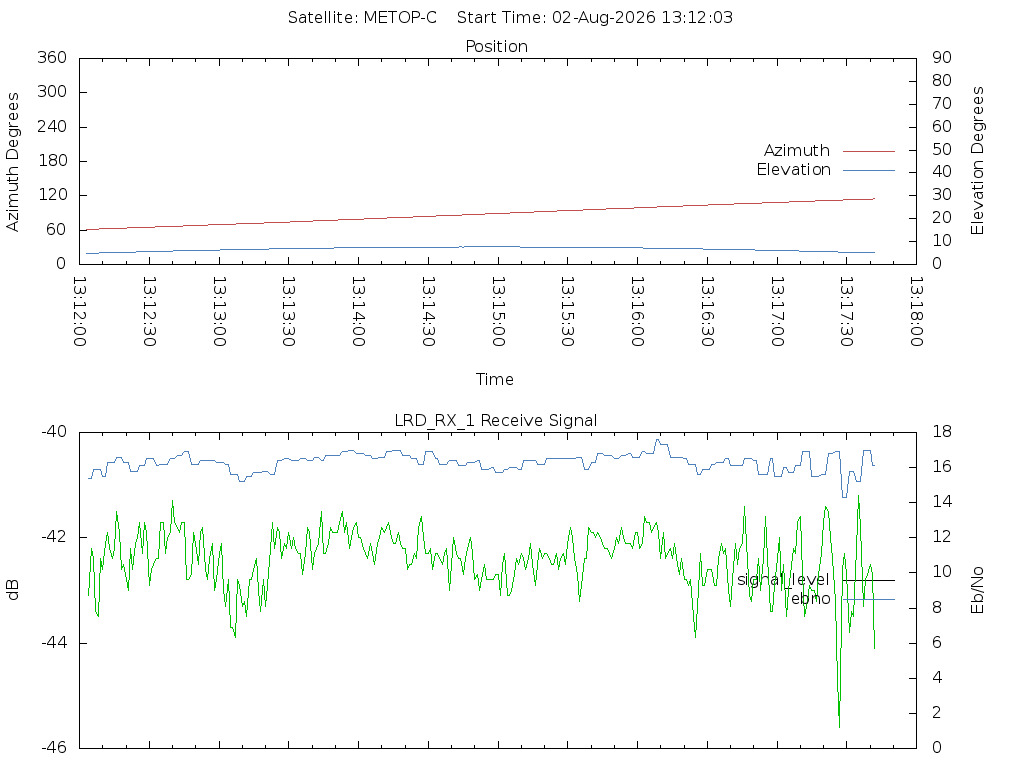This screenshot has width=1024, height=768.
Task: Click the 13:18:00 time tick label
Action: [x=916, y=312]
